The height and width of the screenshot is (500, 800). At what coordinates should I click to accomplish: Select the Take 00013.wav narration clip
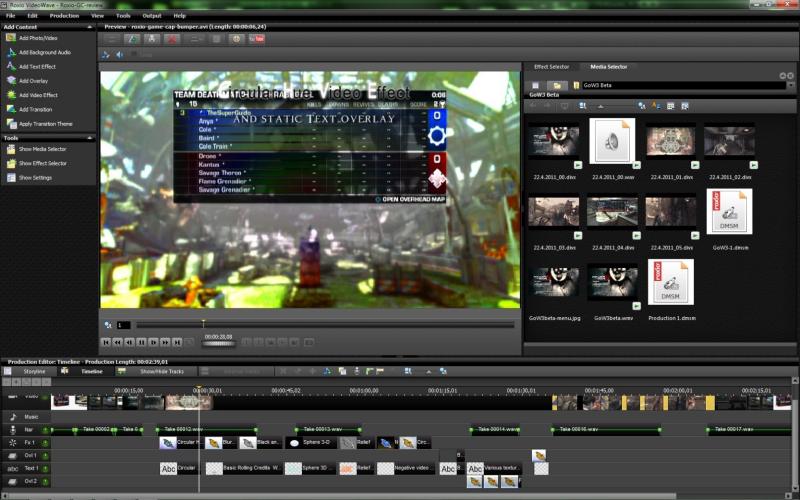[329, 430]
